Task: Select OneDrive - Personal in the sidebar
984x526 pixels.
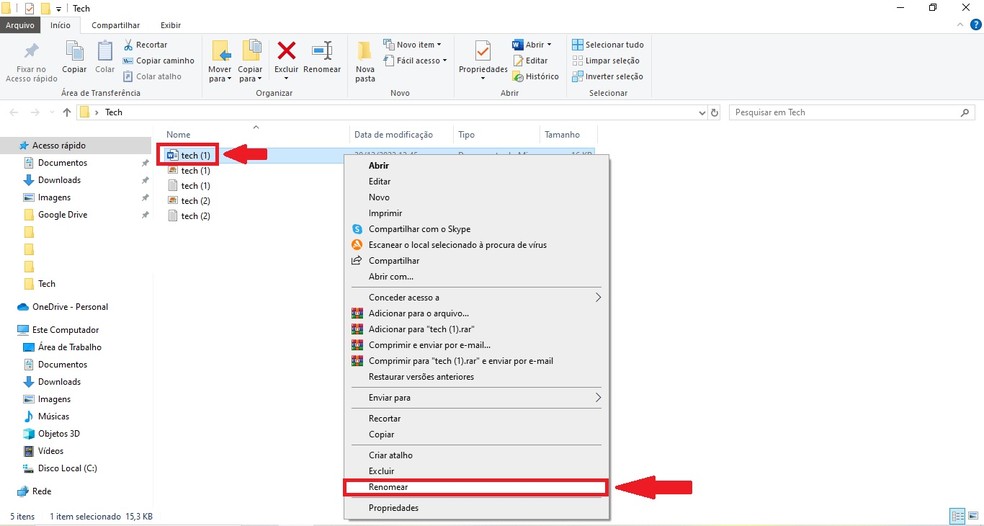Action: (70, 307)
